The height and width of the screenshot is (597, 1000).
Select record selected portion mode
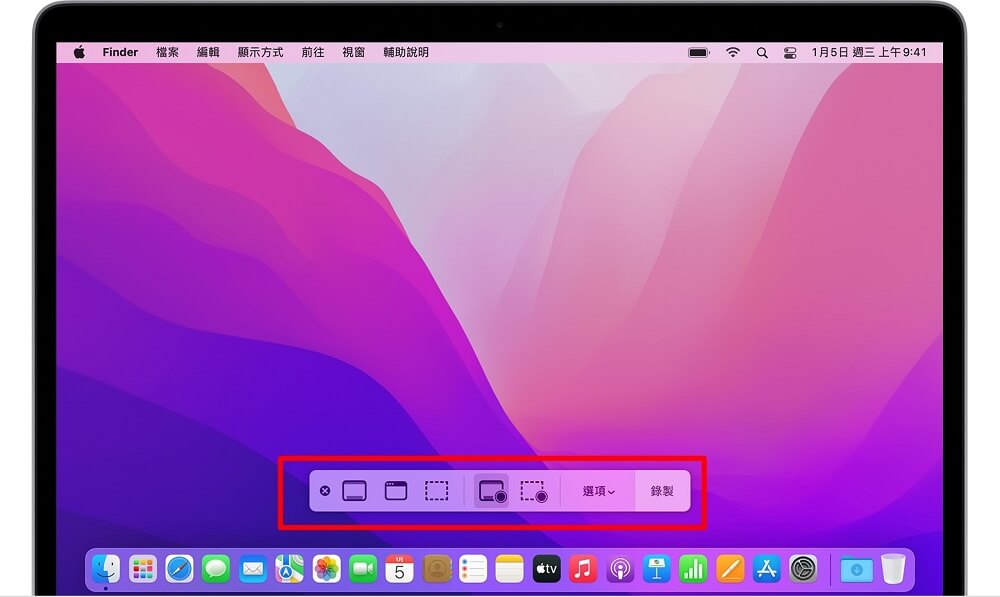tap(532, 491)
